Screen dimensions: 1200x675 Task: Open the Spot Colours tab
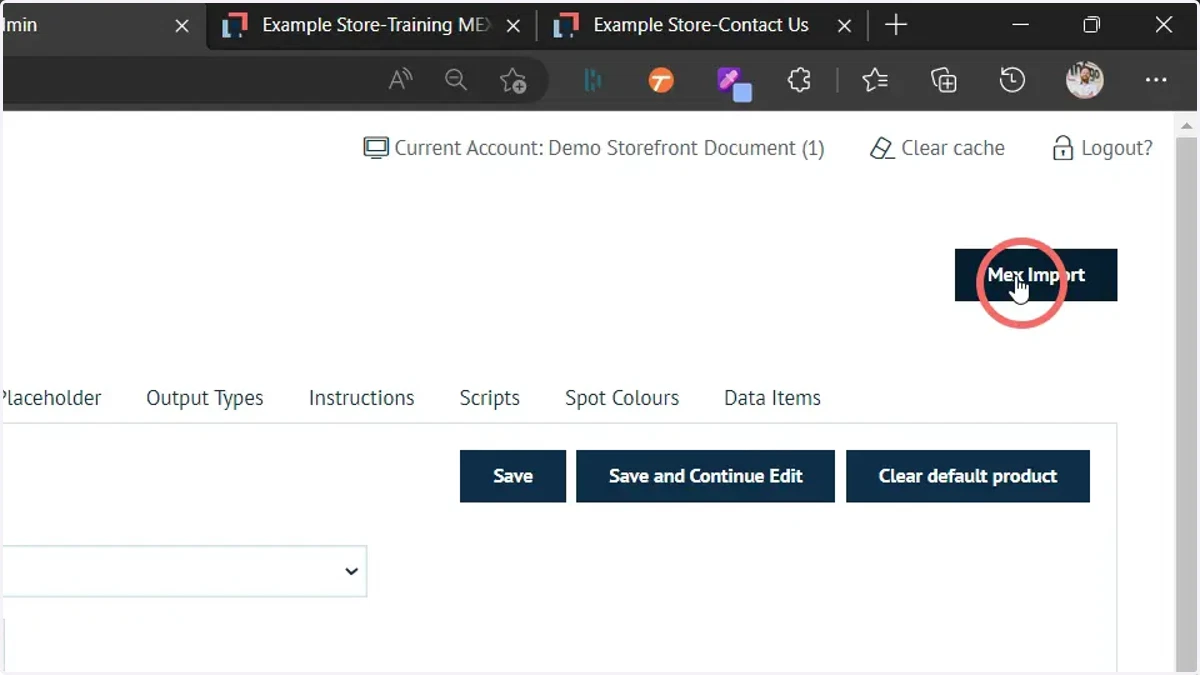tap(622, 398)
